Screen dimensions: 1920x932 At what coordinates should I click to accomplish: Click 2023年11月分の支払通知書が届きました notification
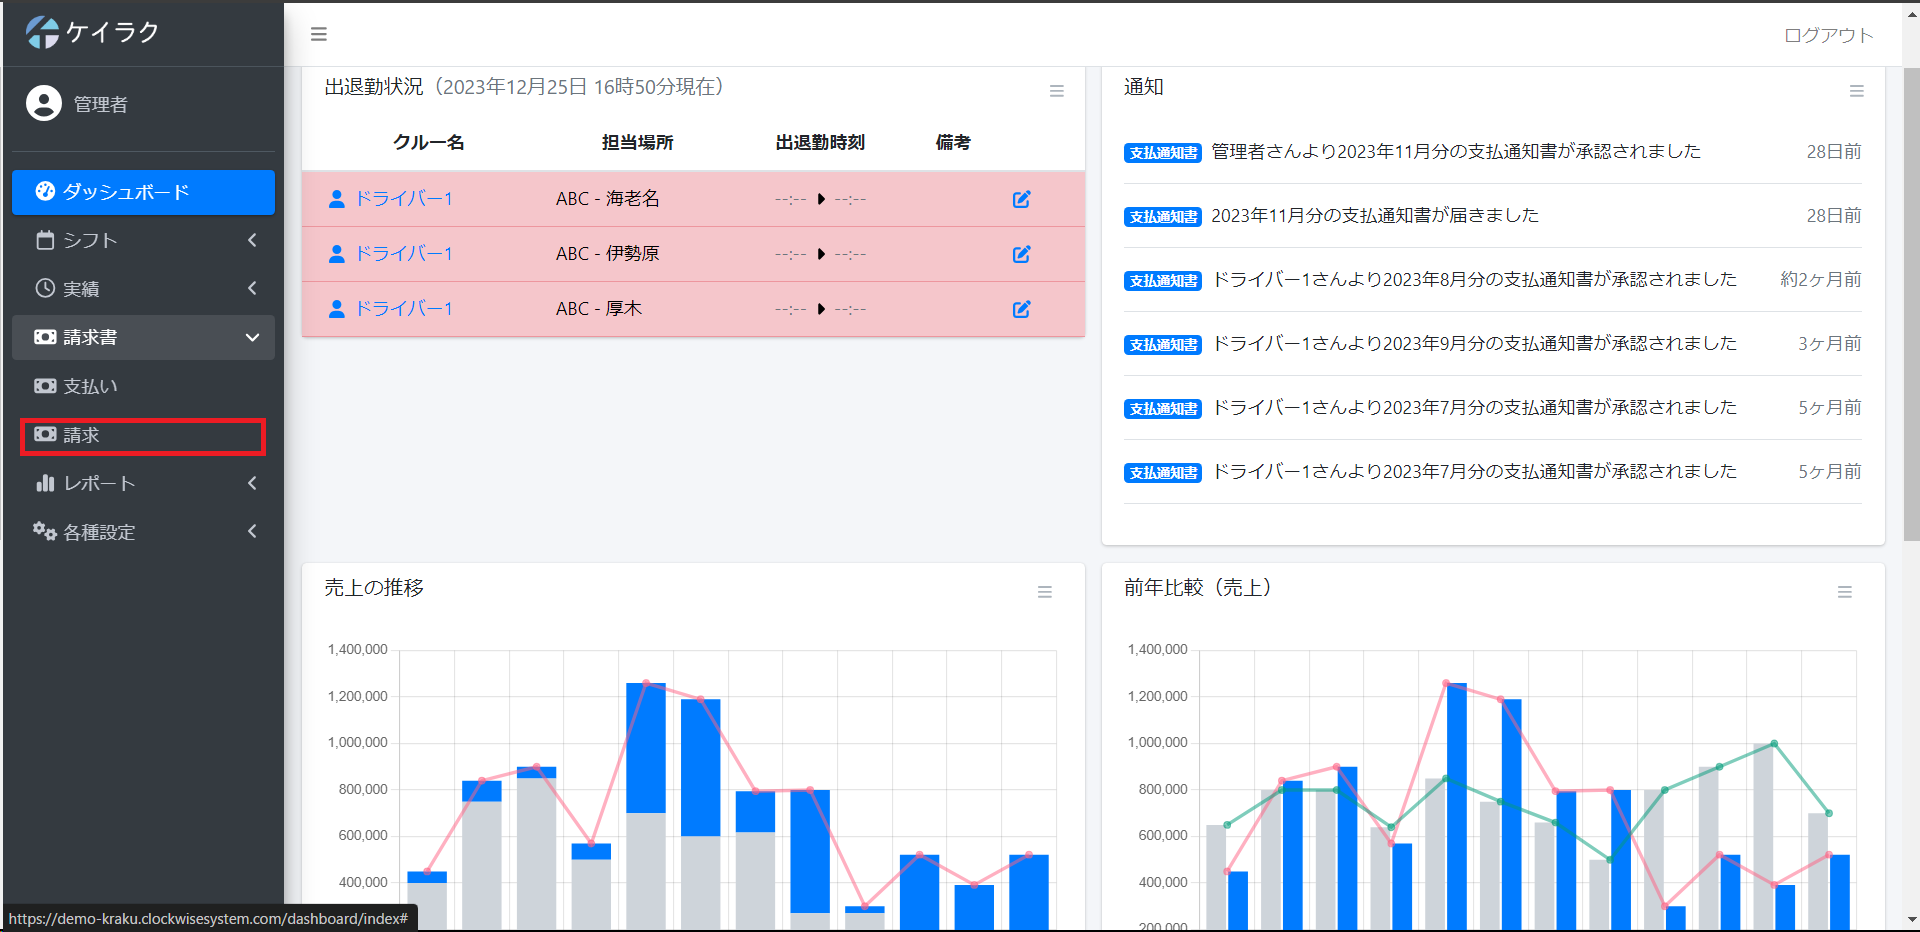pos(1375,215)
